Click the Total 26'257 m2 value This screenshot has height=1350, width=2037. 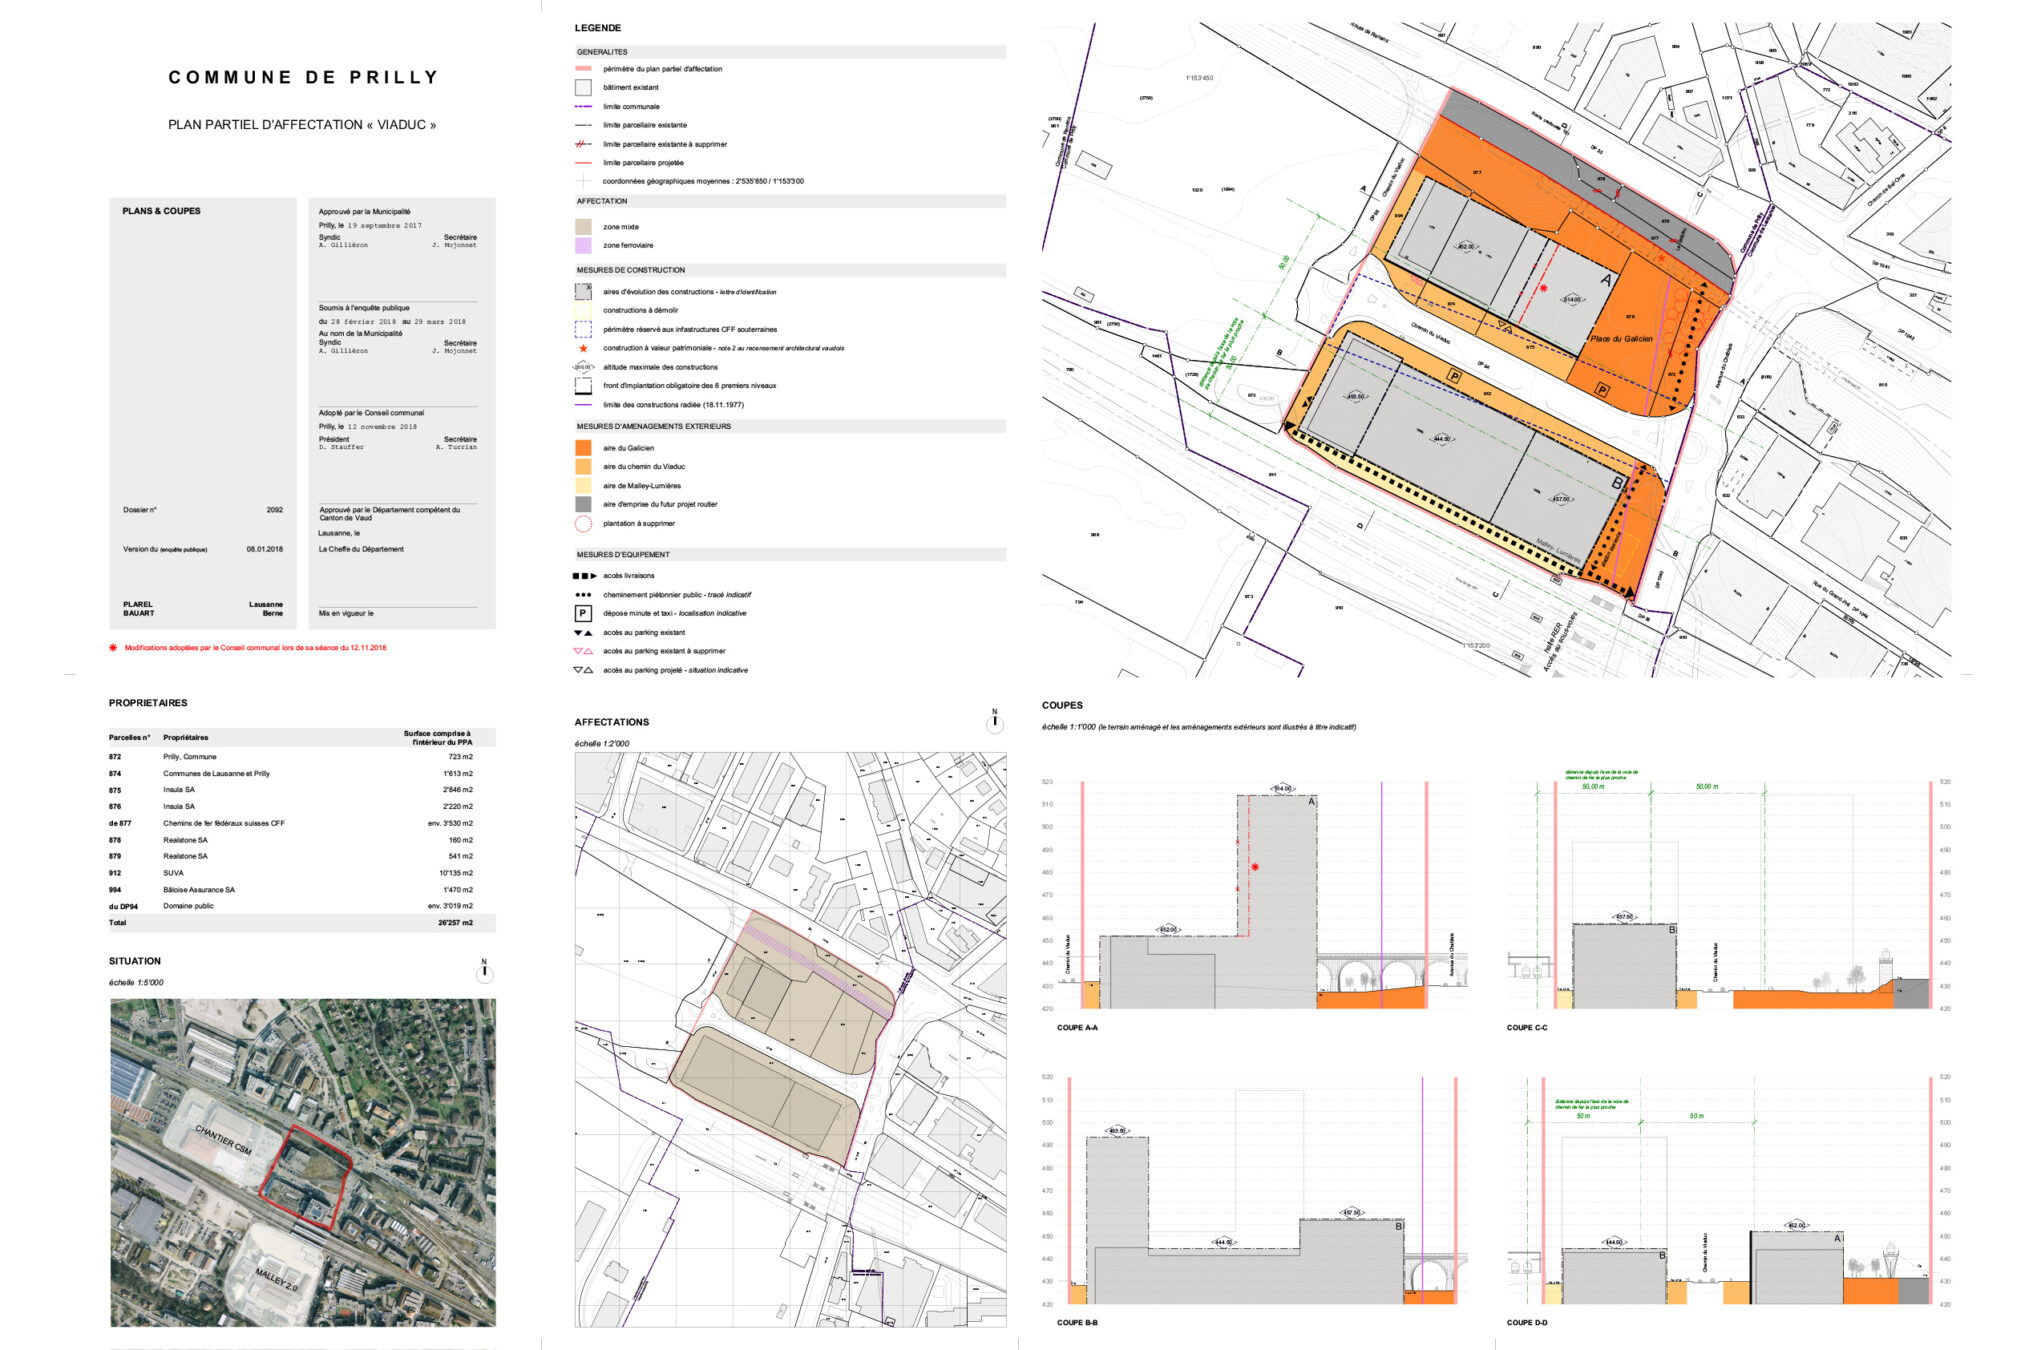point(455,923)
